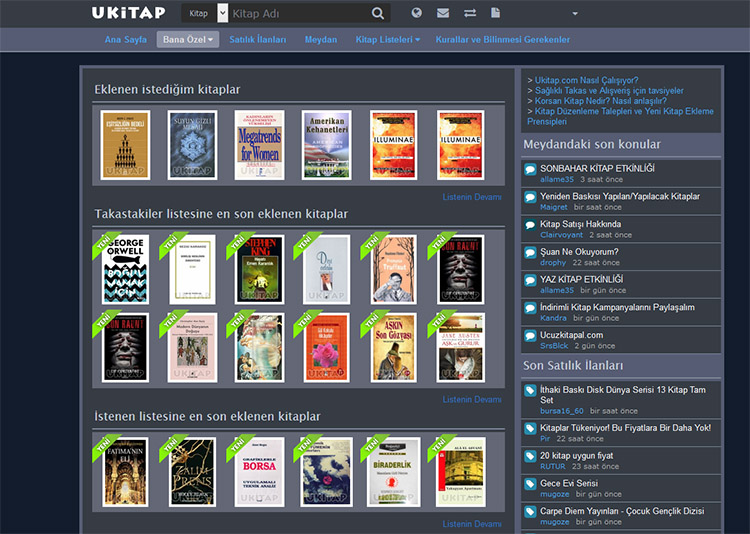Click chat bubble beside Ucuzkitapal.com
The image size is (750, 534).
tap(530, 336)
